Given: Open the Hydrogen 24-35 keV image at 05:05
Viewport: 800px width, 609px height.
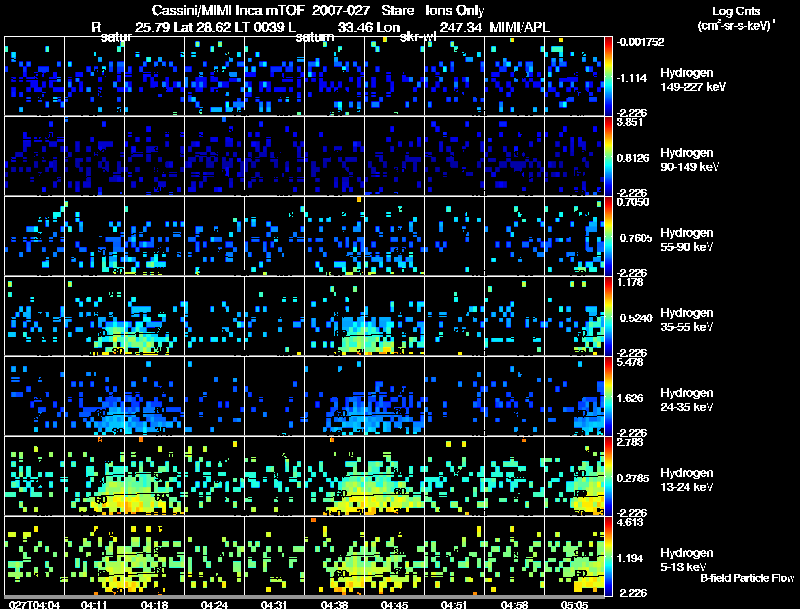Looking at the screenshot, I should (x=574, y=396).
